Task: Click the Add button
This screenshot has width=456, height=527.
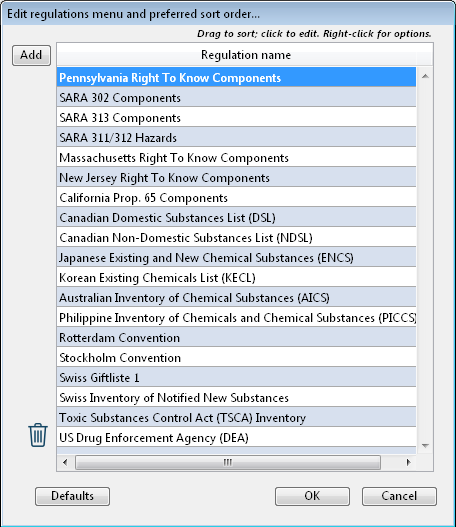Action: click(31, 55)
